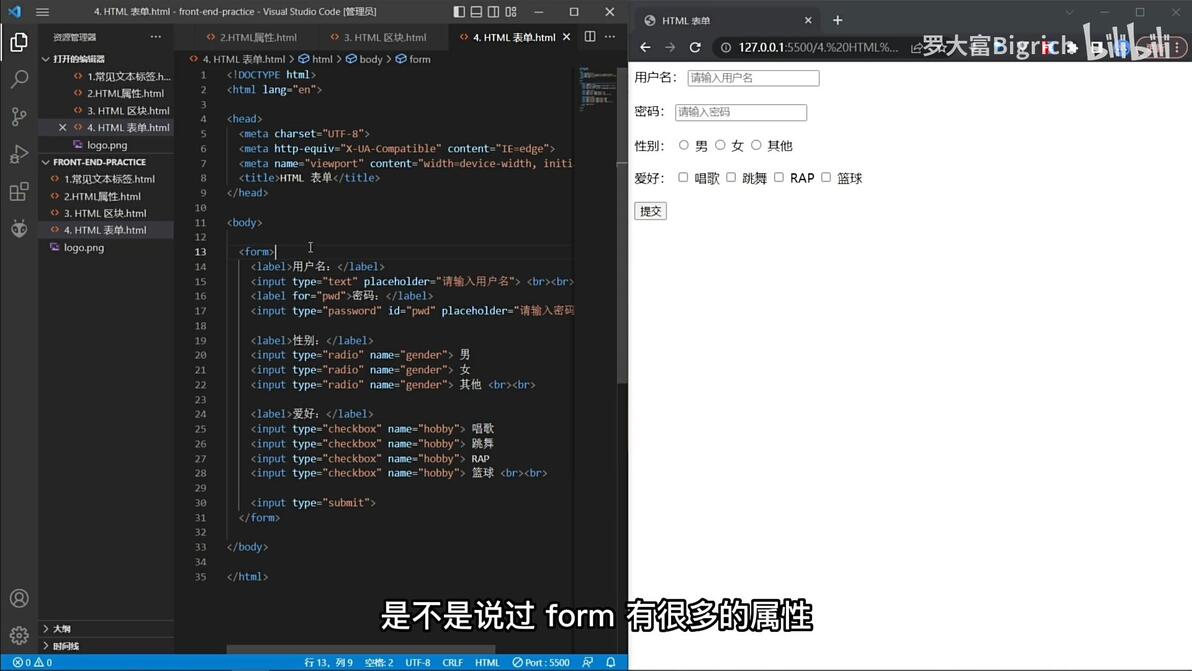The width and height of the screenshot is (1192, 671).
Task: Close 4. HTML 表单.html in open editors list
Action: pyautogui.click(x=62, y=128)
